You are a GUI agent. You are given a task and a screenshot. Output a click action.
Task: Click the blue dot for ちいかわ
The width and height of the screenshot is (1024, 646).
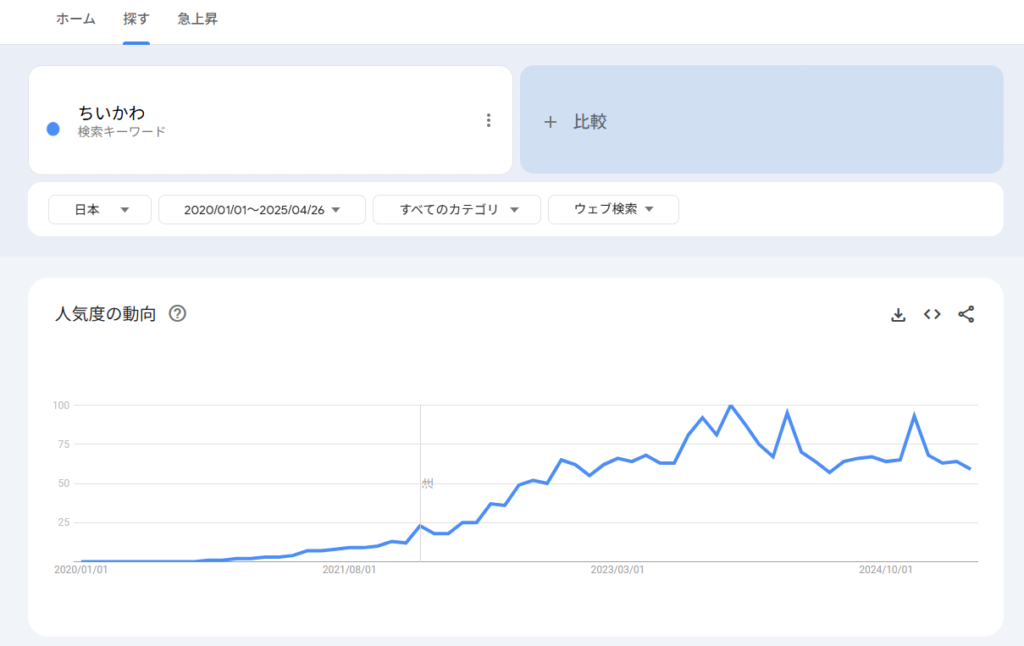click(54, 129)
